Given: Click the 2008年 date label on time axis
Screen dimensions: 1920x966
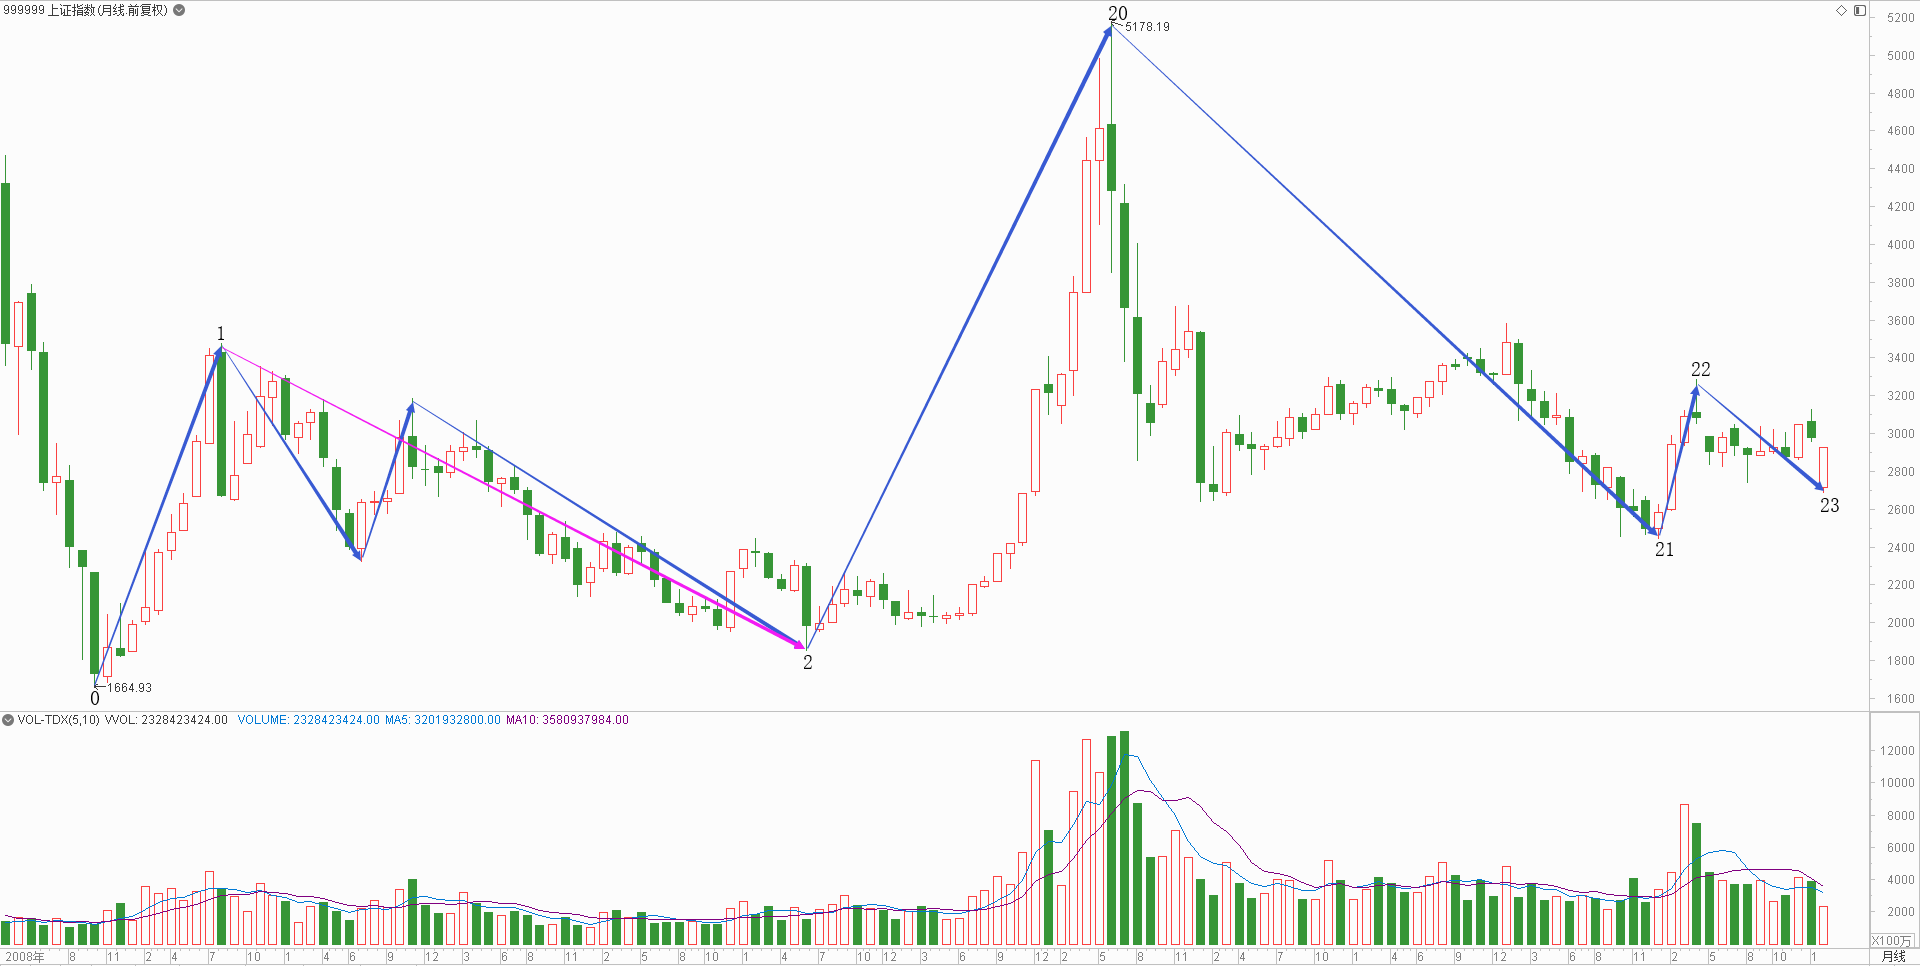Looking at the screenshot, I should click(x=25, y=957).
